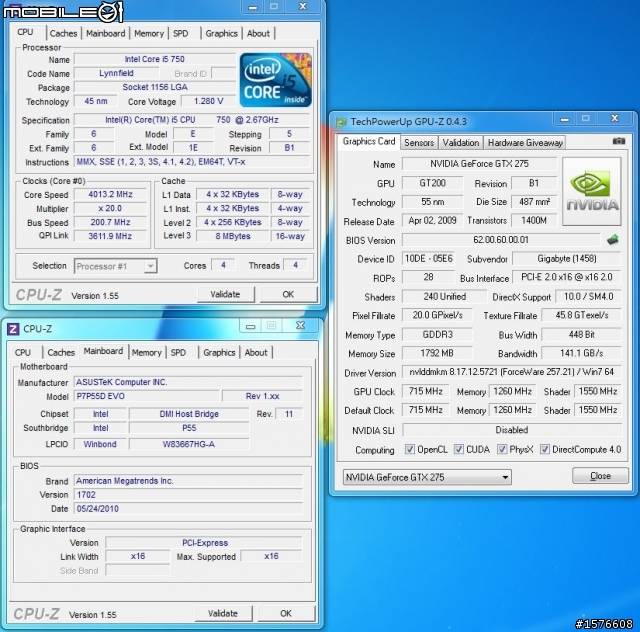Select the GPU-Z Graphics Card tab
The image size is (640, 632).
click(369, 141)
